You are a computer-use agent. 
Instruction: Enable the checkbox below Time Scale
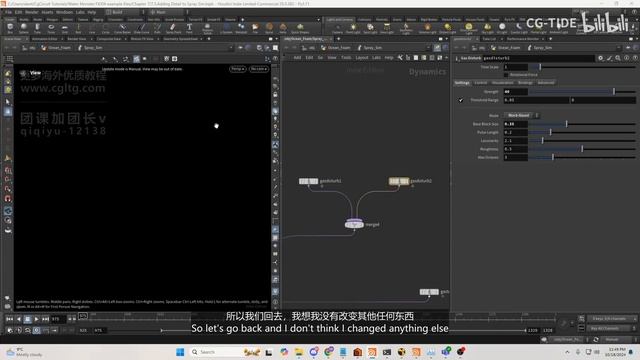(x=506, y=75)
